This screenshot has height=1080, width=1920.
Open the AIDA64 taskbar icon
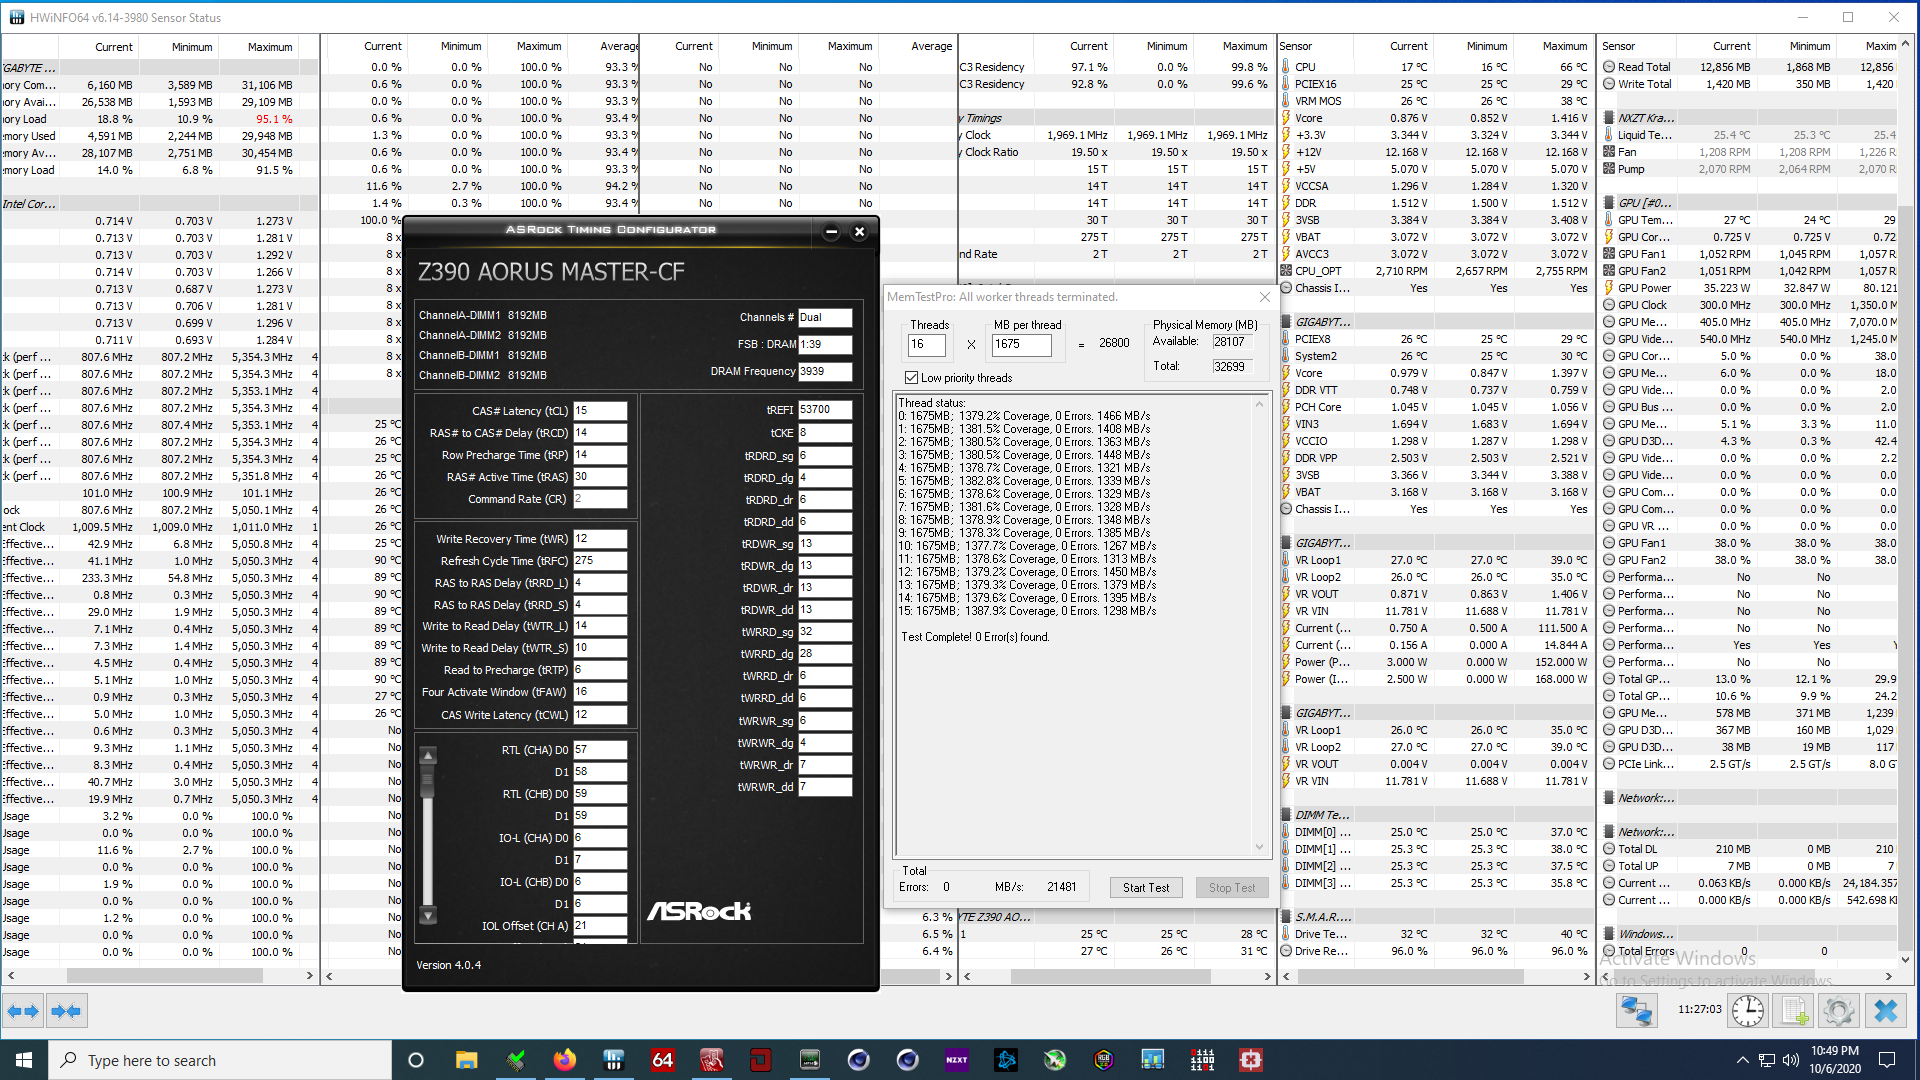[x=662, y=1060]
